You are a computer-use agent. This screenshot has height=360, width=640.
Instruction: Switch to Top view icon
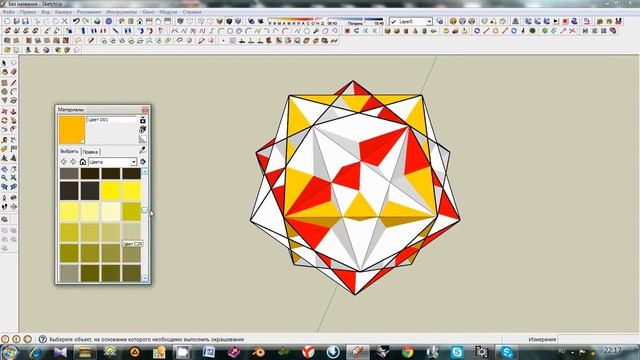(131, 21)
